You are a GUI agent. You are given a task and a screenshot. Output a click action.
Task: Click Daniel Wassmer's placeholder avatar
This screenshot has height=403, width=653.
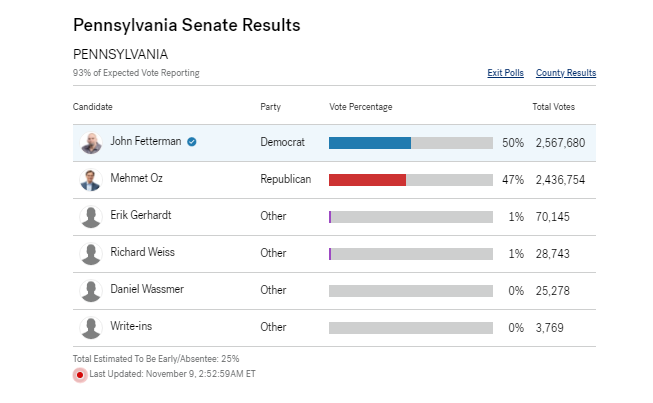coord(91,291)
